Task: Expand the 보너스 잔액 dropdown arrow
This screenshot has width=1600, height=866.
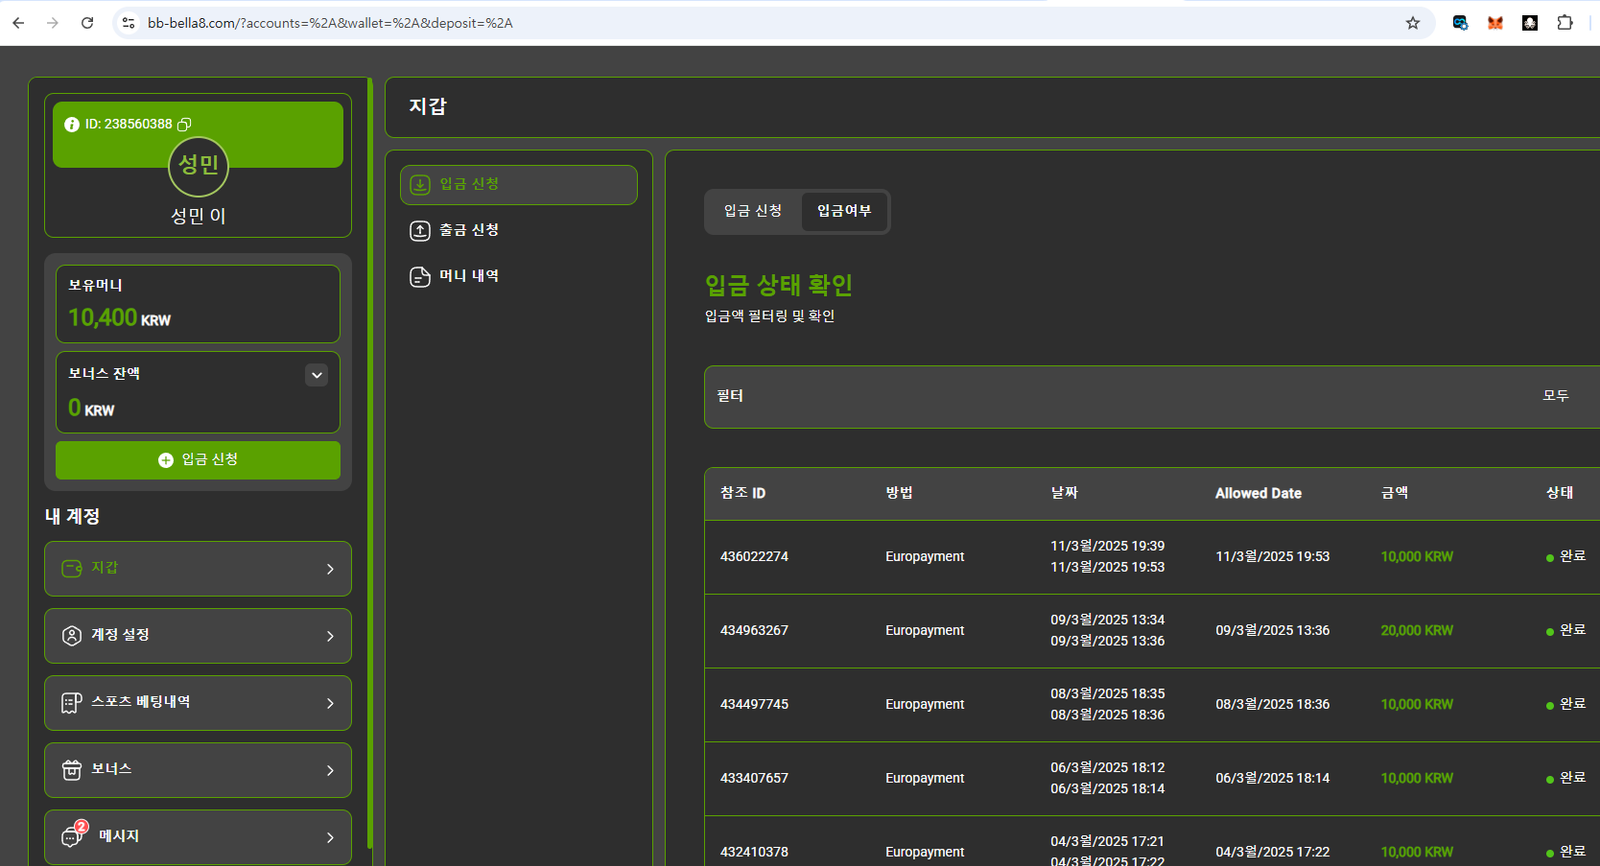Action: coord(316,375)
